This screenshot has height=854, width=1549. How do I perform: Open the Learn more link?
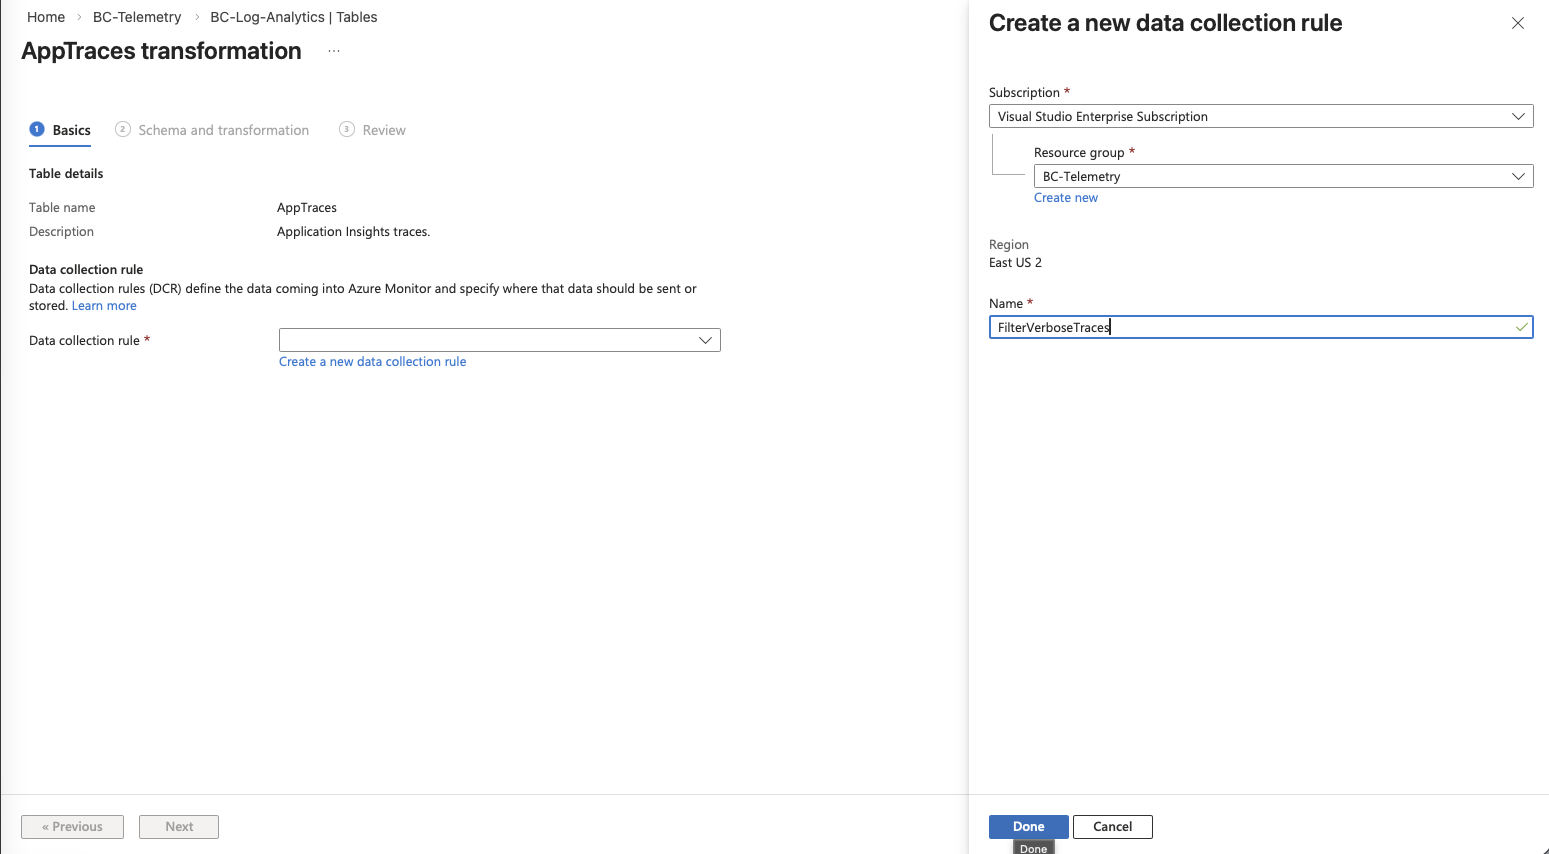click(x=104, y=306)
